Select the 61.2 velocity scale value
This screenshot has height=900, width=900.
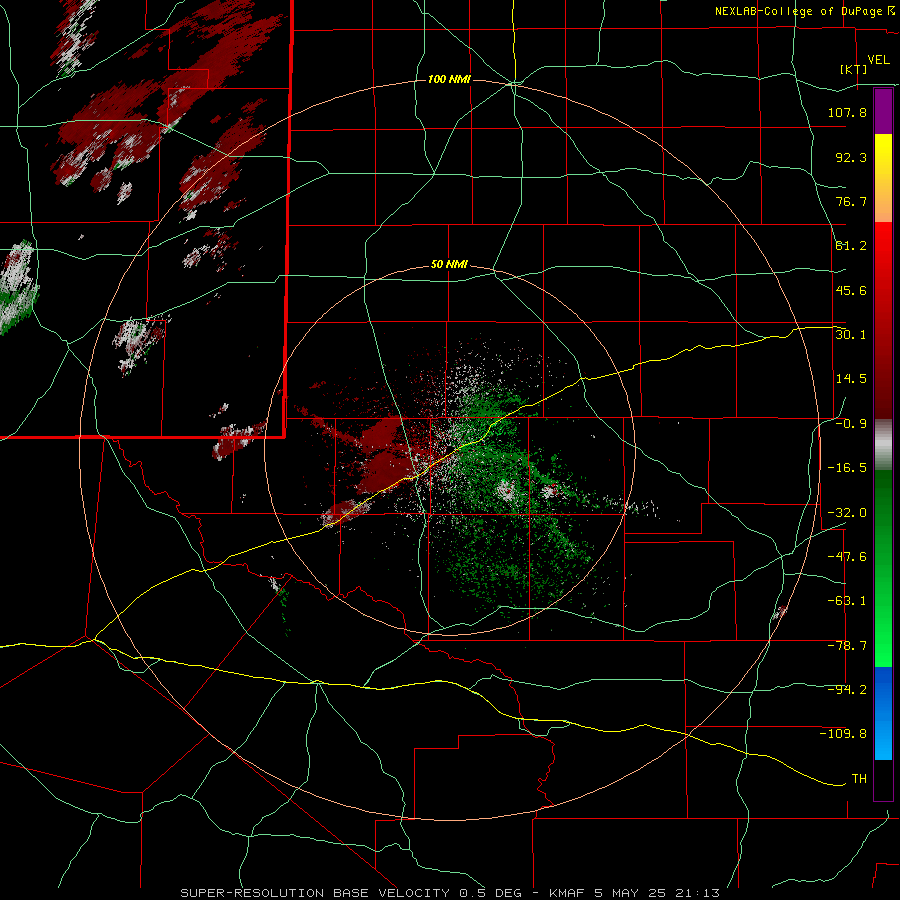[x=851, y=246]
